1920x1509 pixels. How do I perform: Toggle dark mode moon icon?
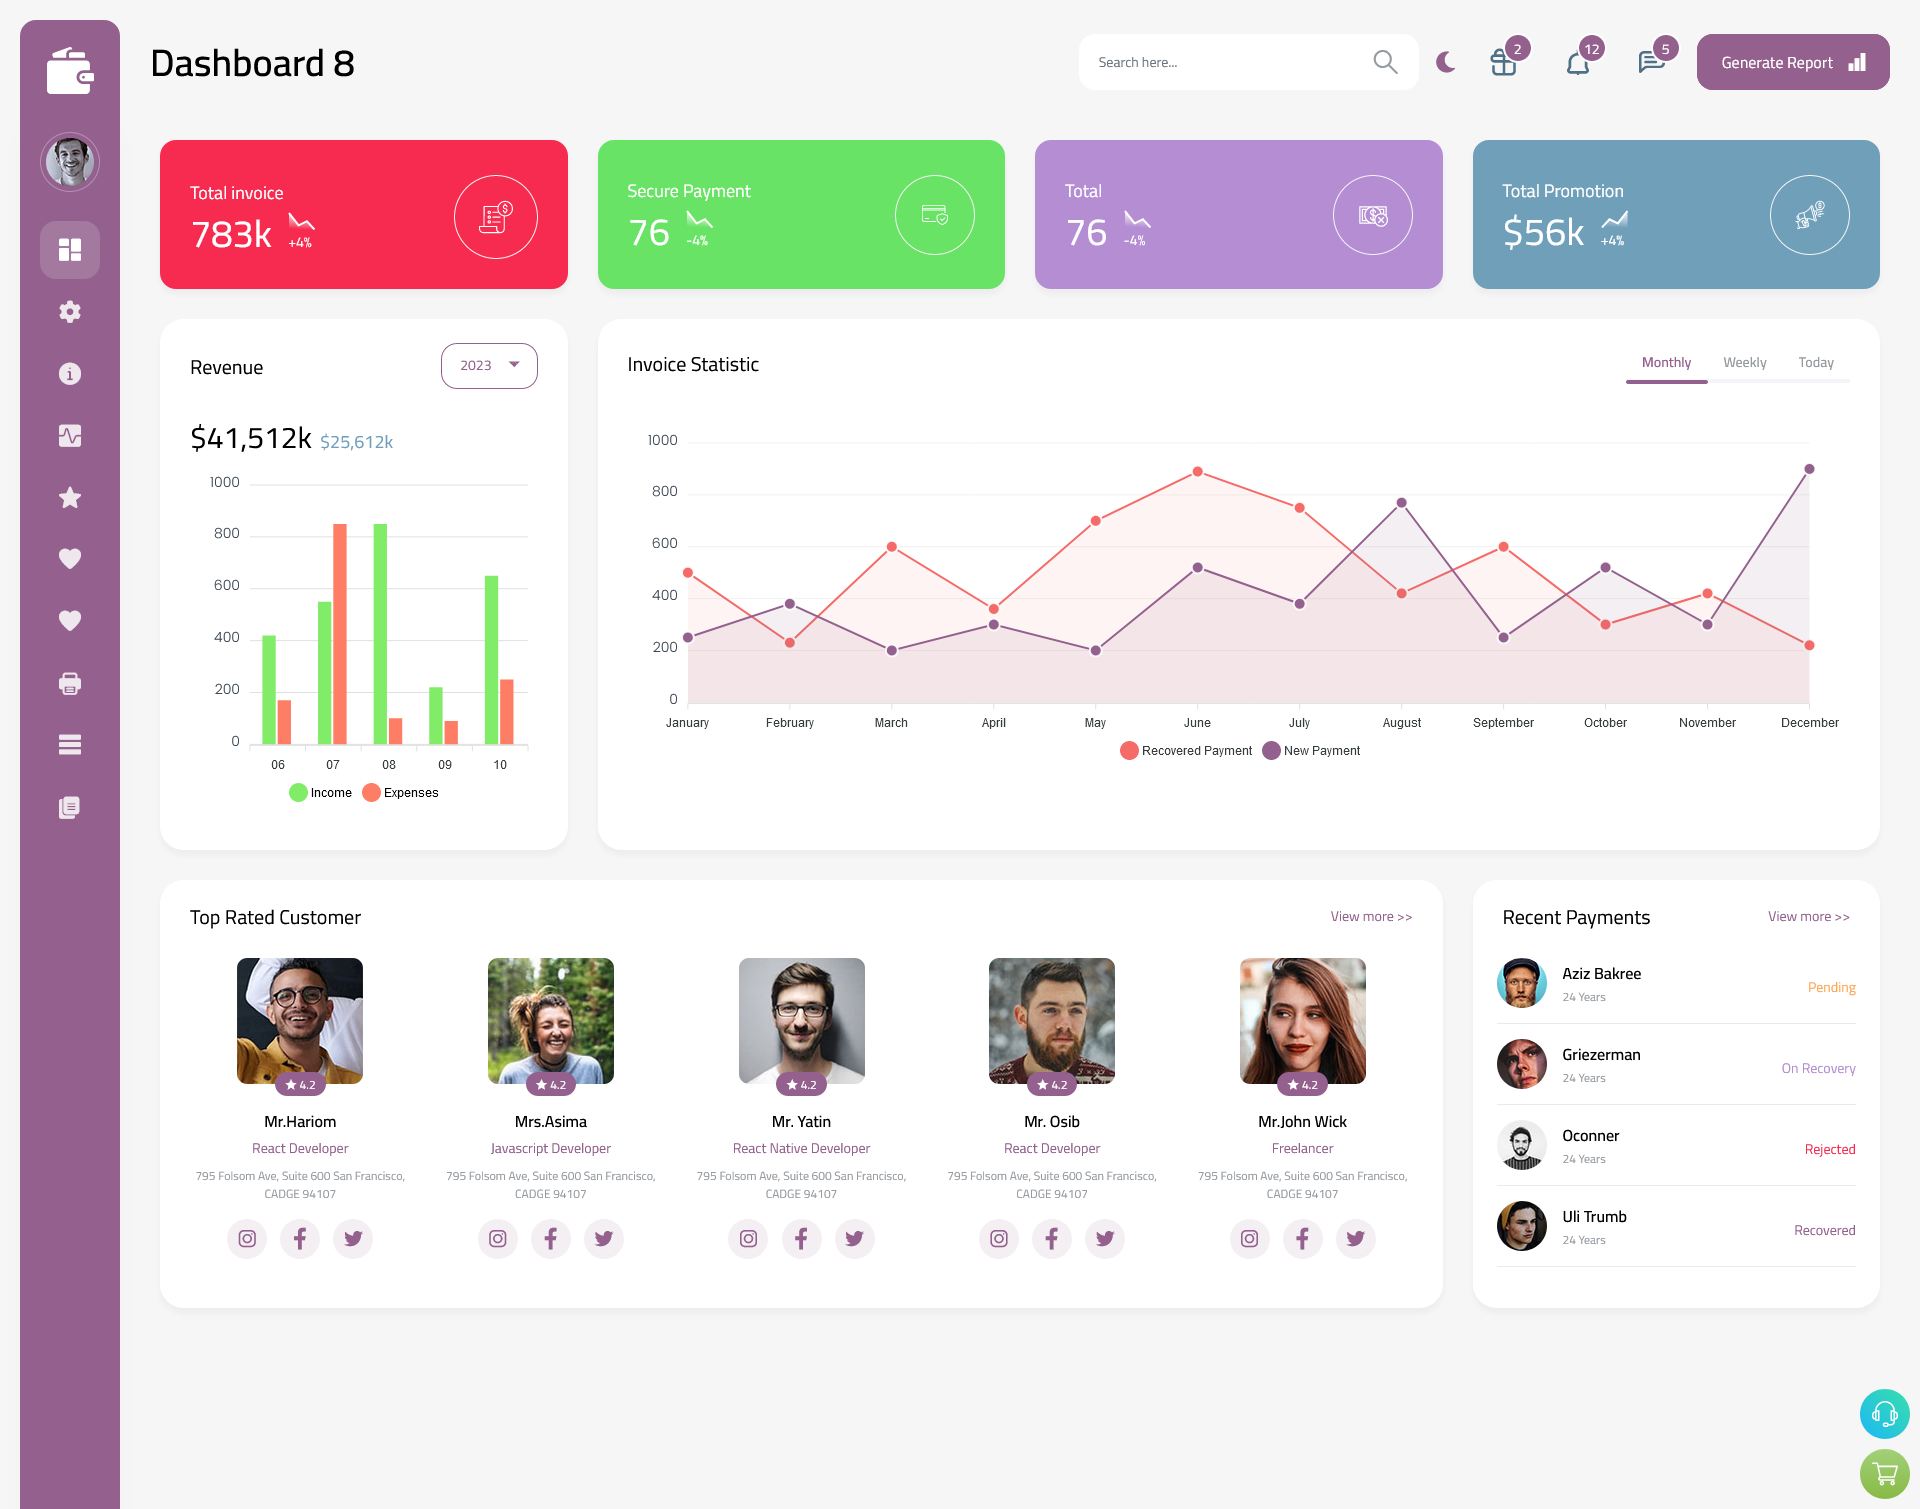coord(1445,62)
